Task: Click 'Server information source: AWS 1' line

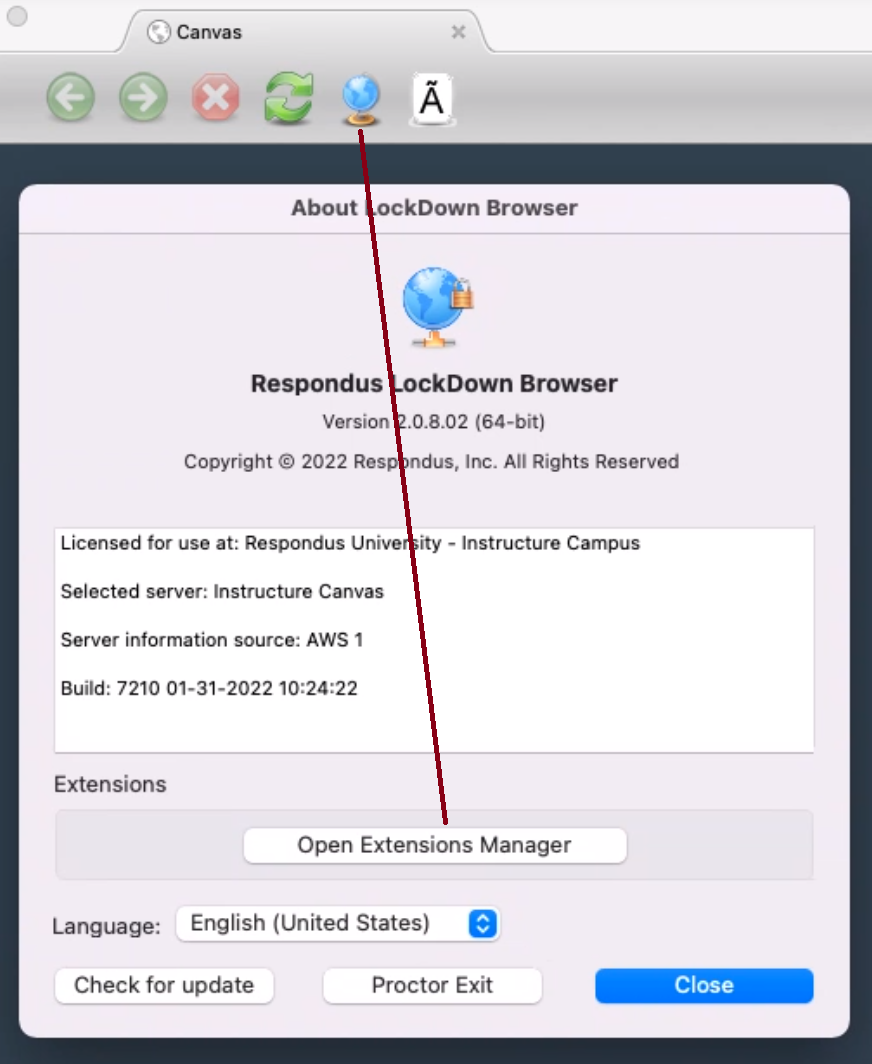Action: (212, 640)
